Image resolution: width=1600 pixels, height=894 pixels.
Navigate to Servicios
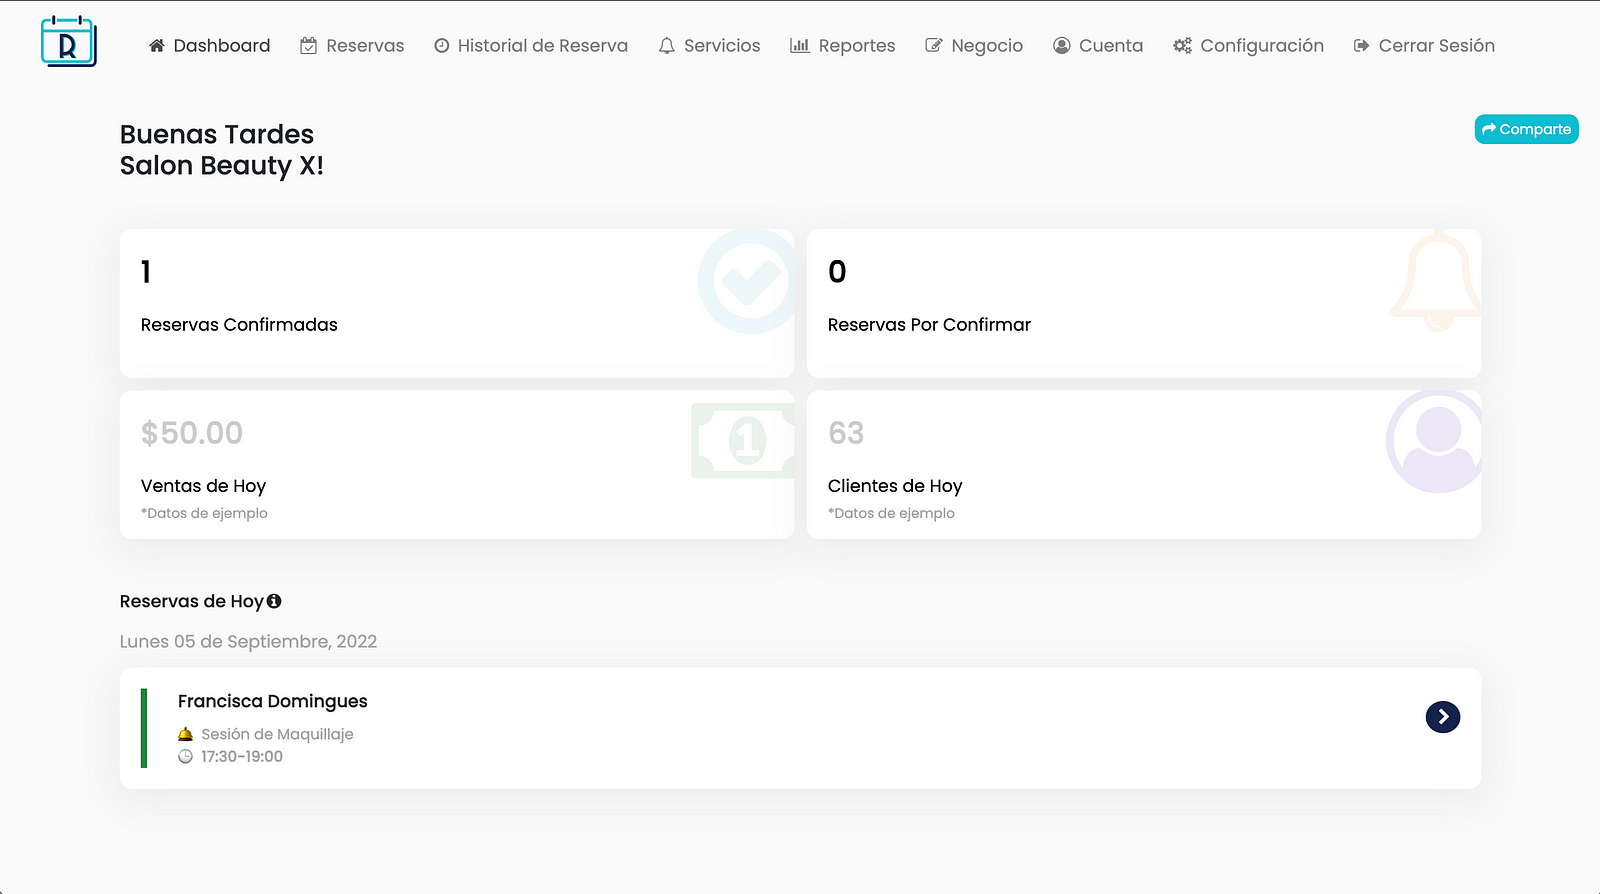point(709,45)
